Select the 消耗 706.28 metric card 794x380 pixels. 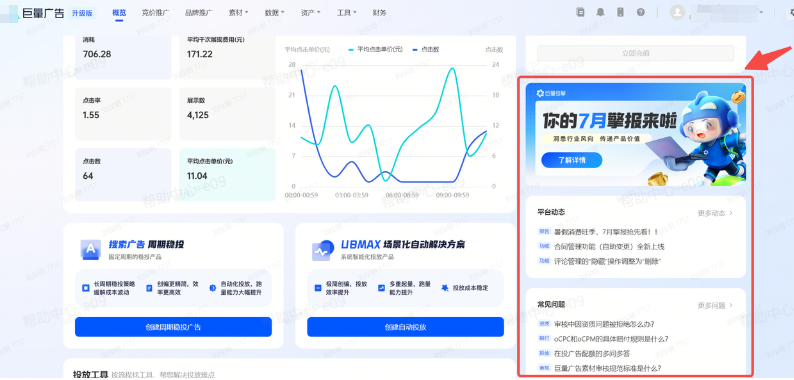[x=123, y=57]
